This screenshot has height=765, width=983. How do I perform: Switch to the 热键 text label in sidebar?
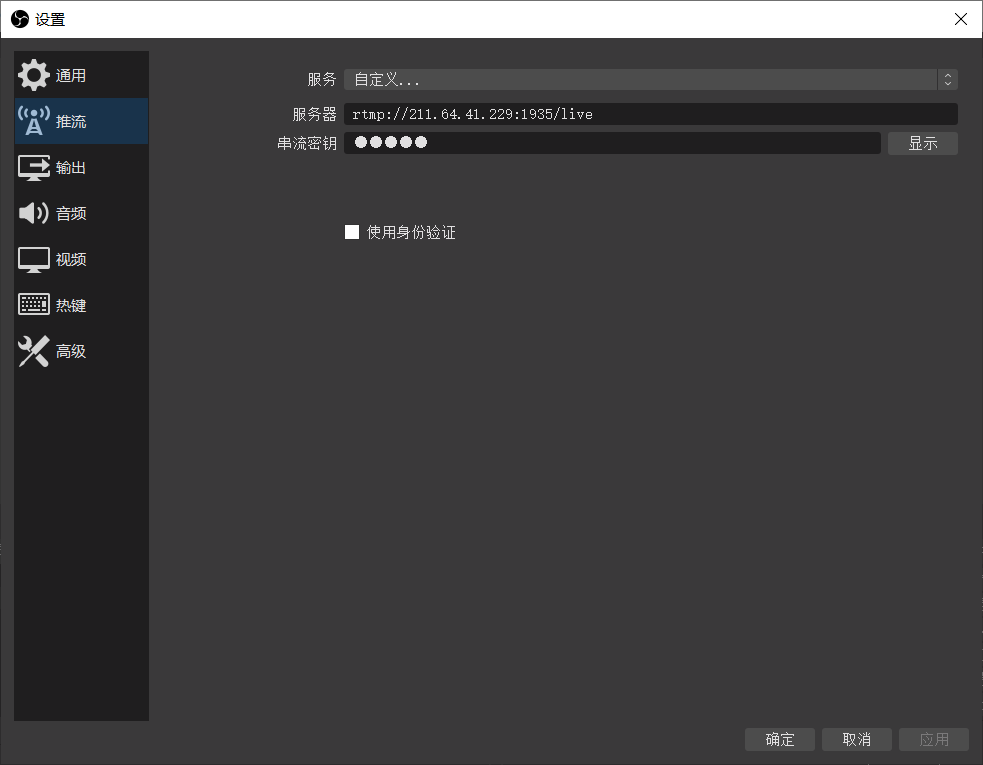point(71,306)
